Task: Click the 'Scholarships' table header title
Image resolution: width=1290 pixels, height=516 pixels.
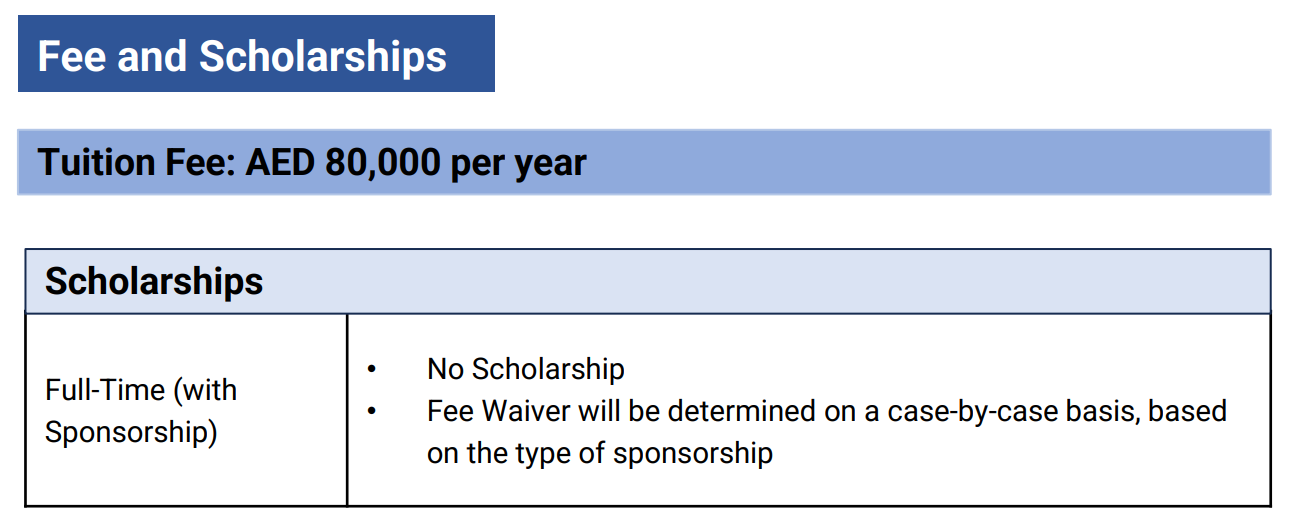Action: [x=154, y=282]
